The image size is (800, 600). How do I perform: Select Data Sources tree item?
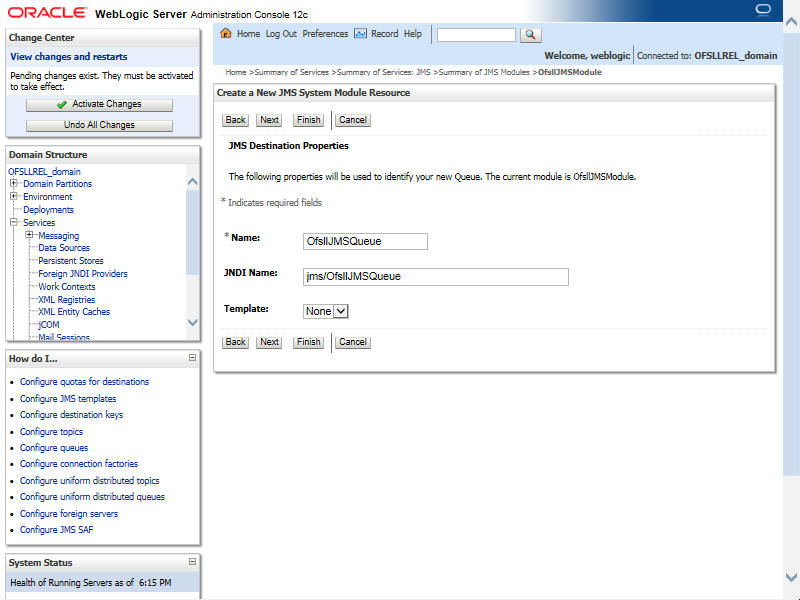coord(64,248)
